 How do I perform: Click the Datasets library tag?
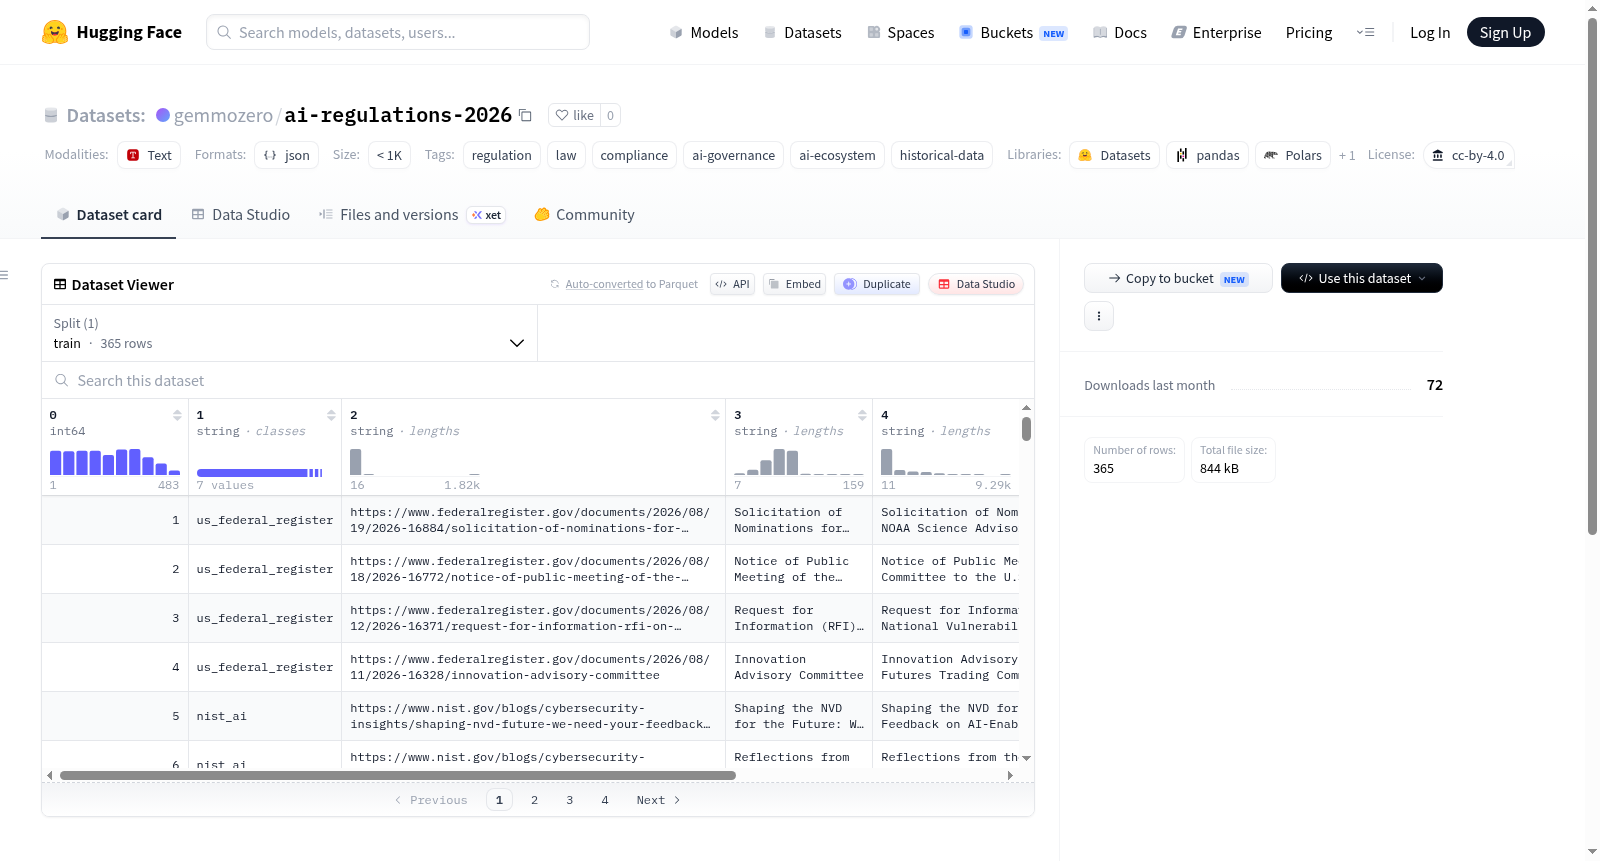[1114, 155]
